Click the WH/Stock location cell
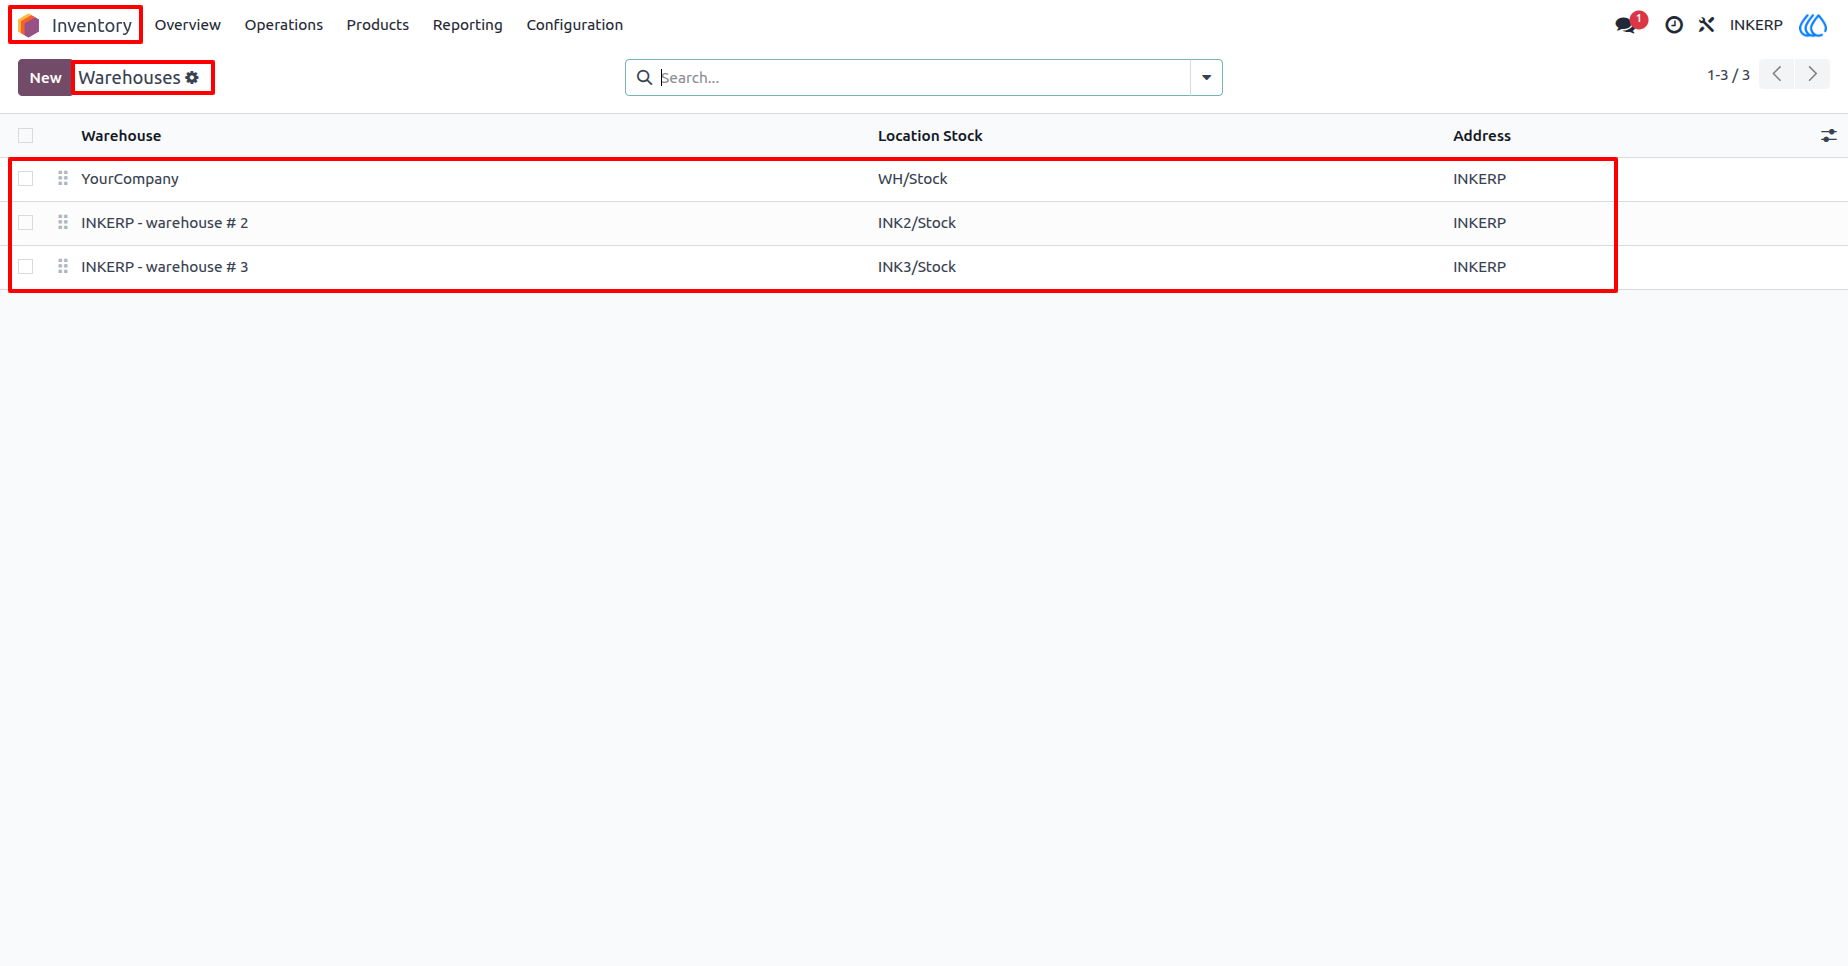1848x966 pixels. (x=912, y=179)
